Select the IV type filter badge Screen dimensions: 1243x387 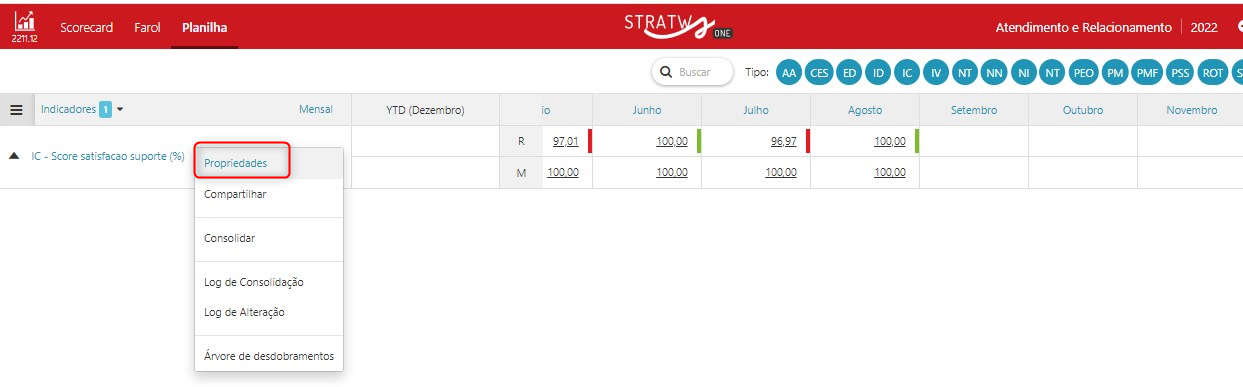tap(936, 73)
